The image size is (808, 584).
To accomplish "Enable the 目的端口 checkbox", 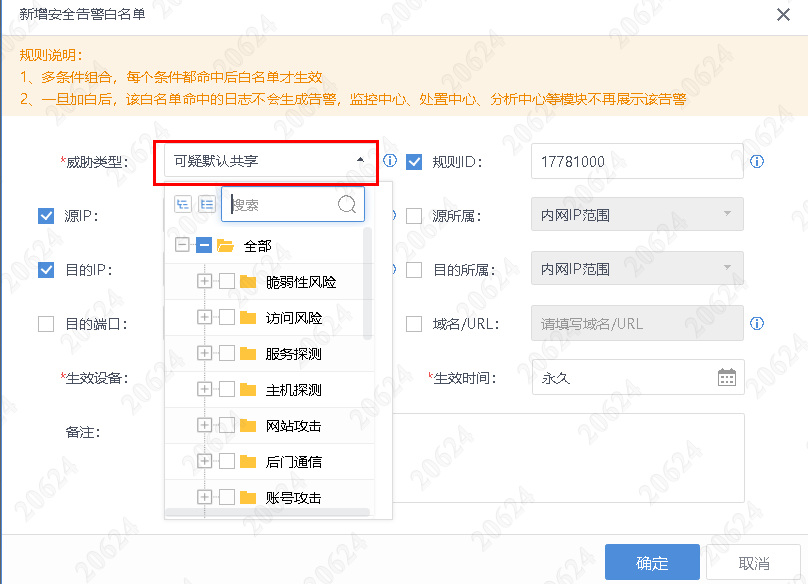I will tap(46, 323).
